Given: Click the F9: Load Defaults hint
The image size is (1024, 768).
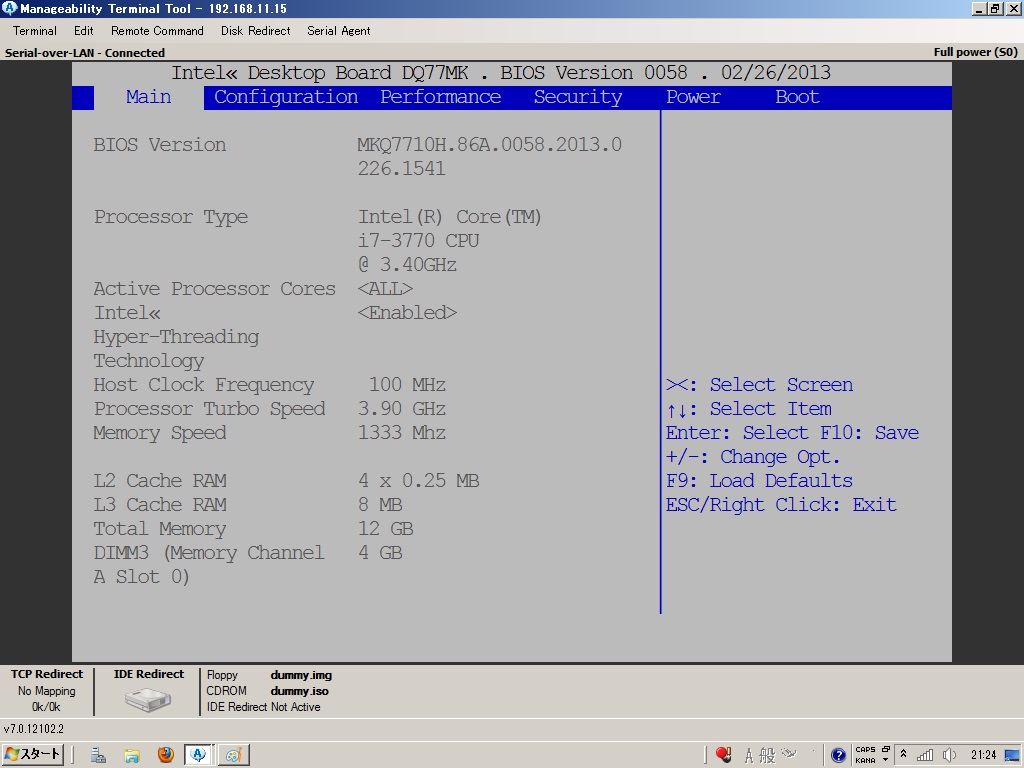Looking at the screenshot, I should (x=760, y=481).
